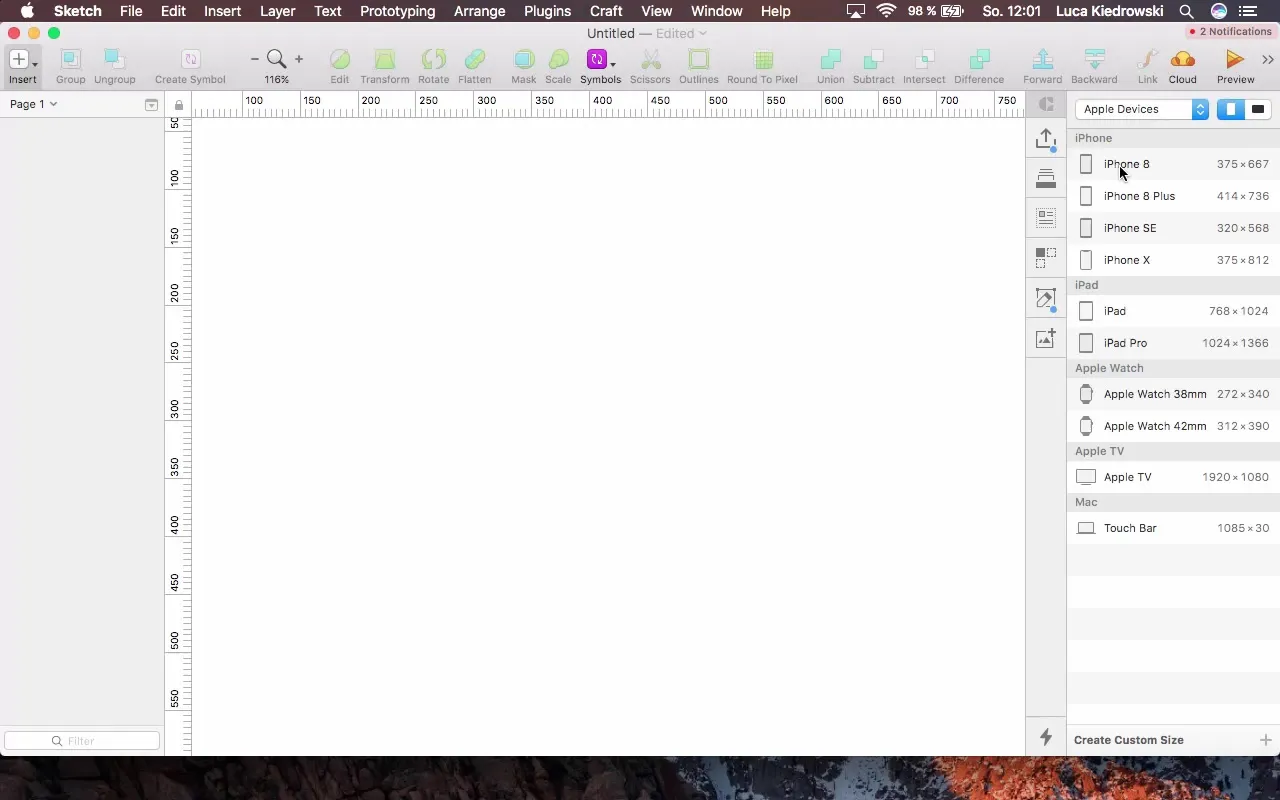Click Round To Pixel icon

pyautogui.click(x=763, y=60)
